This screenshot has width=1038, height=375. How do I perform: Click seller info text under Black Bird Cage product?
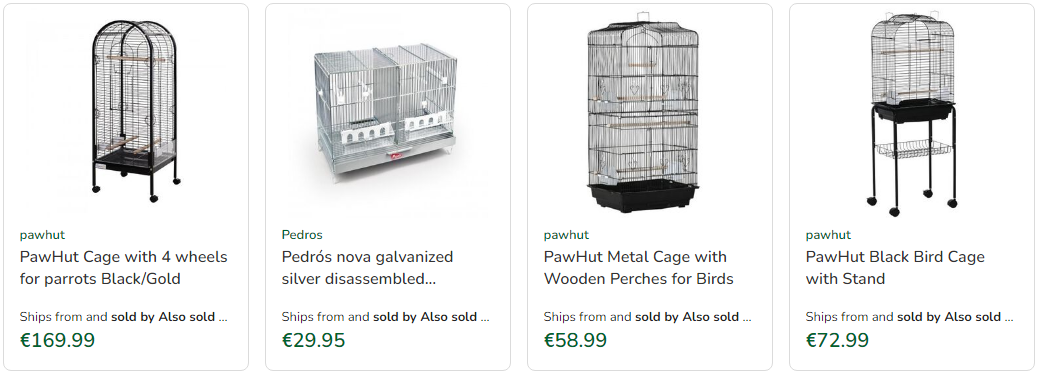pyautogui.click(x=910, y=317)
